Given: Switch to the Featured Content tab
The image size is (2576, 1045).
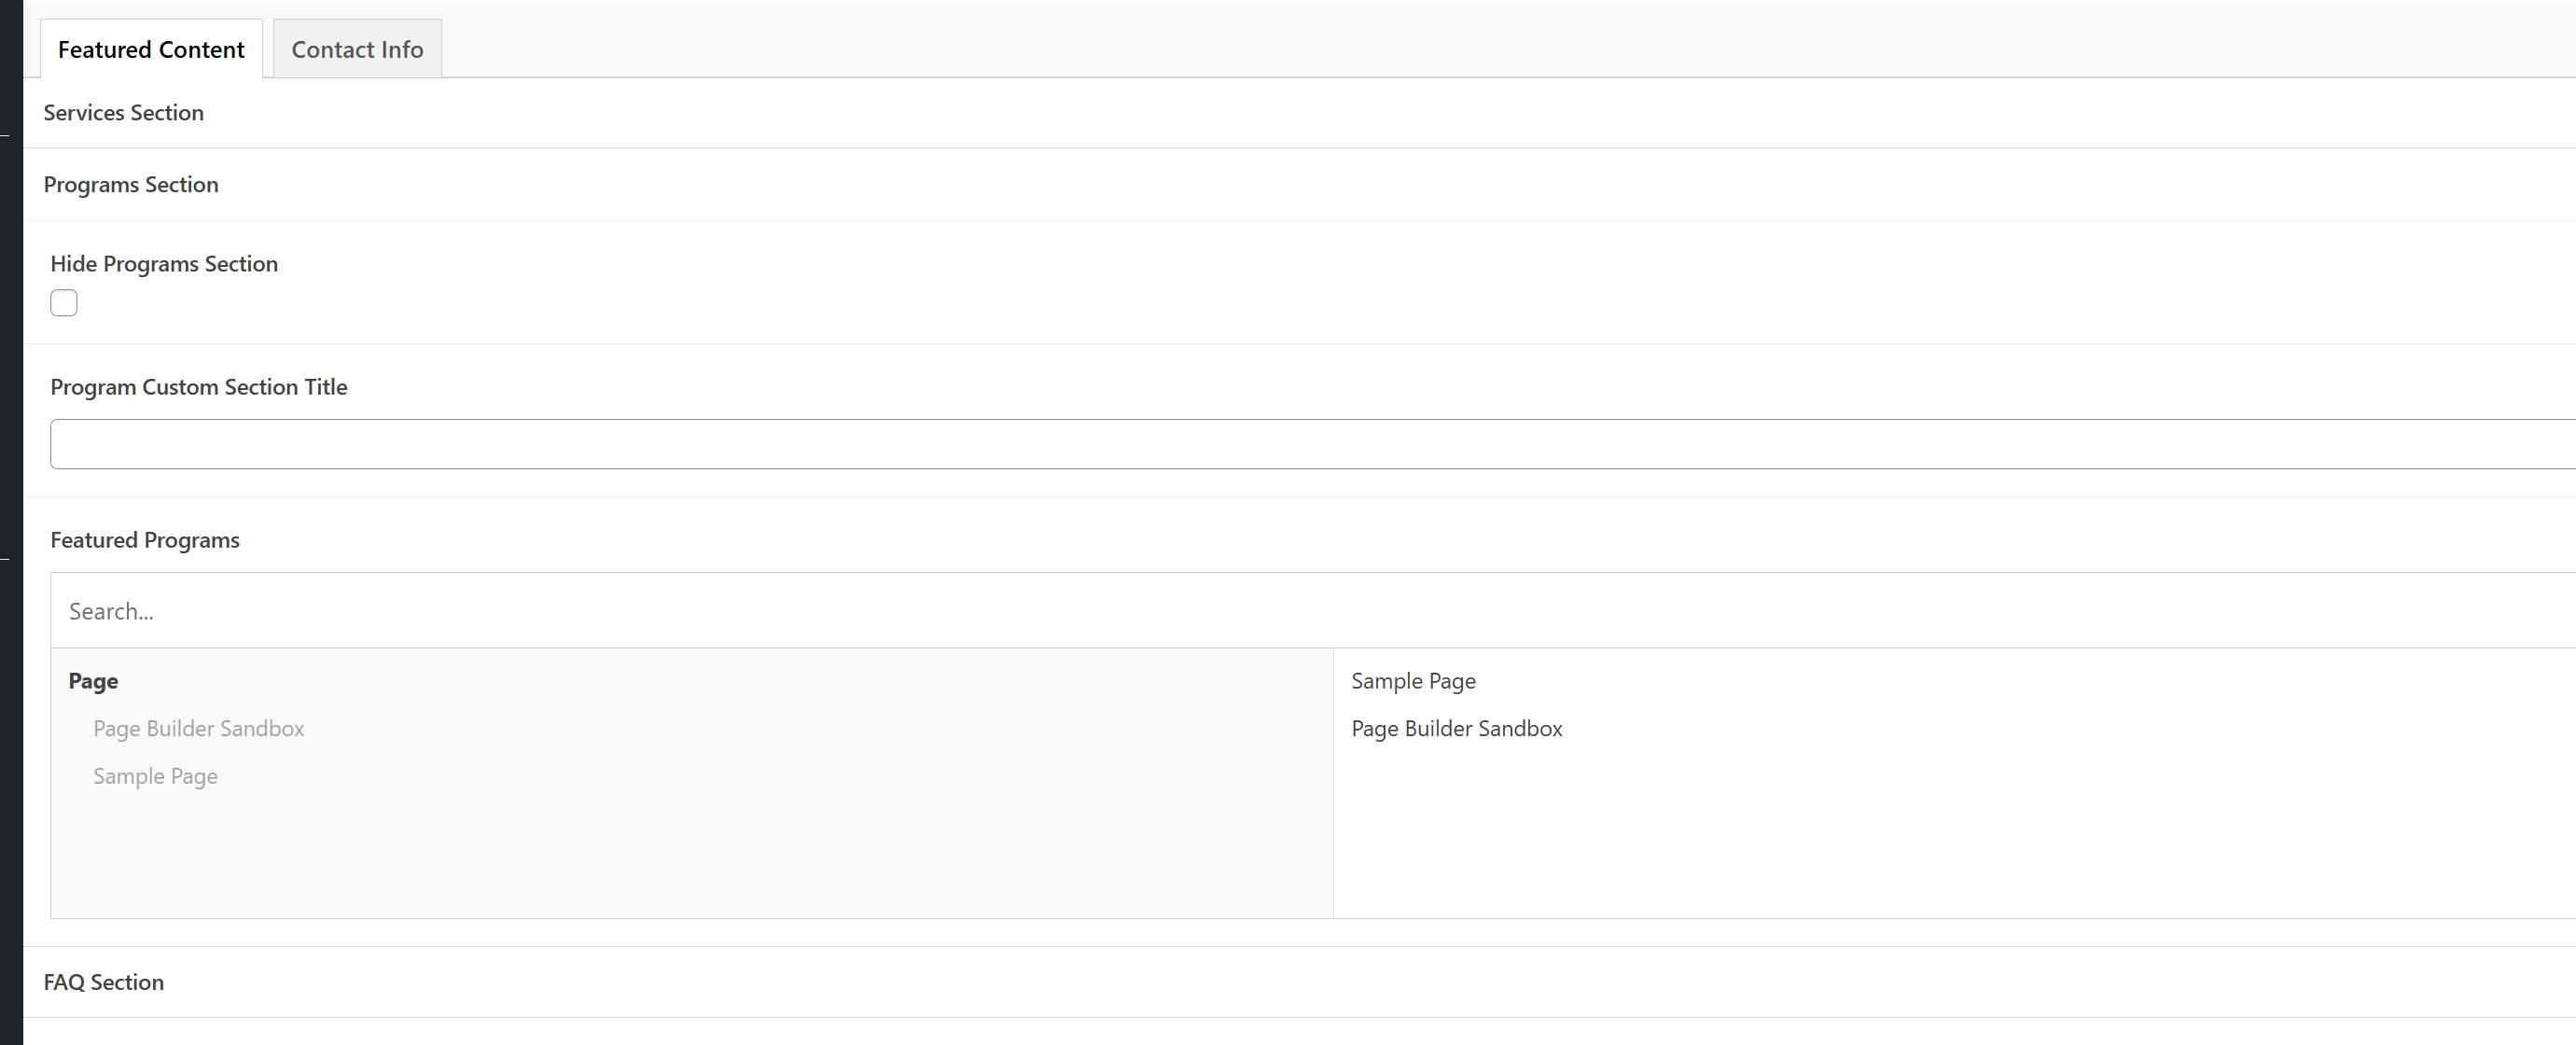Looking at the screenshot, I should (x=151, y=49).
